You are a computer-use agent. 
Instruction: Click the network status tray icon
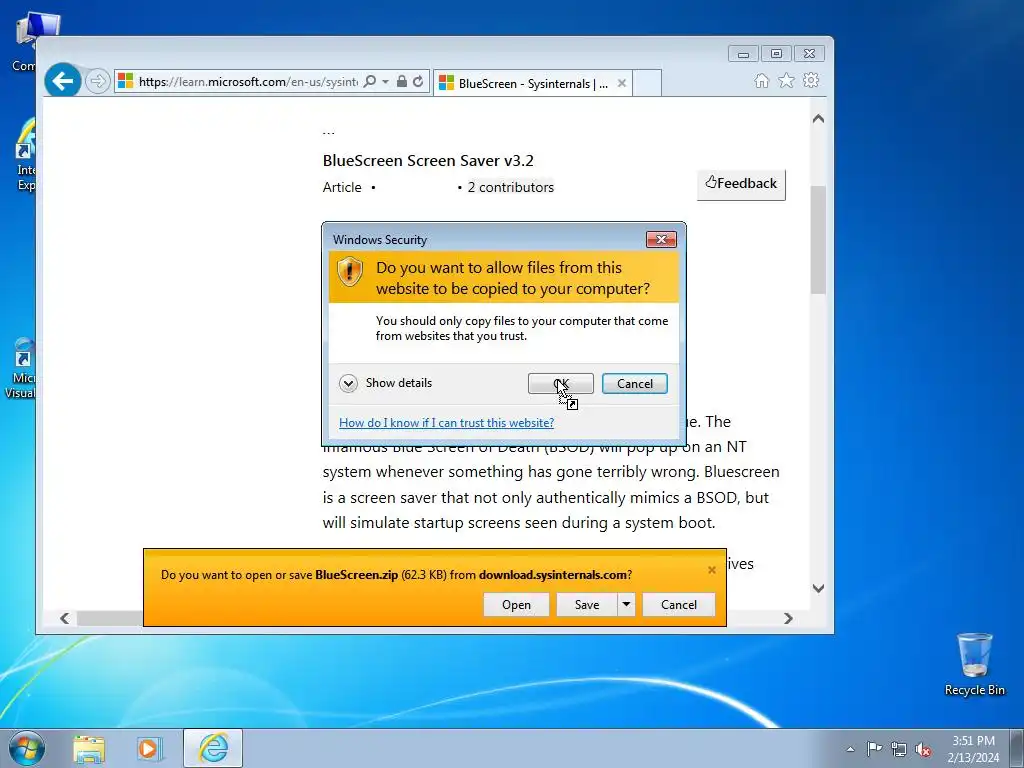899,749
